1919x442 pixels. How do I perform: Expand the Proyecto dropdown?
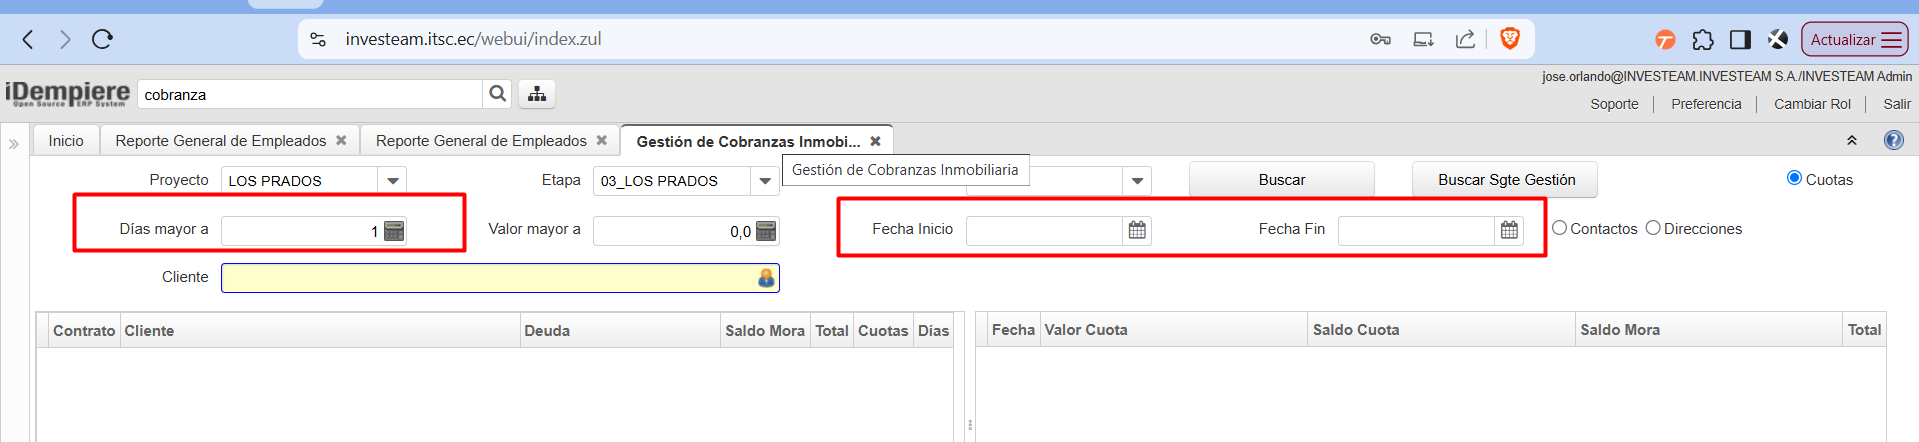(393, 181)
